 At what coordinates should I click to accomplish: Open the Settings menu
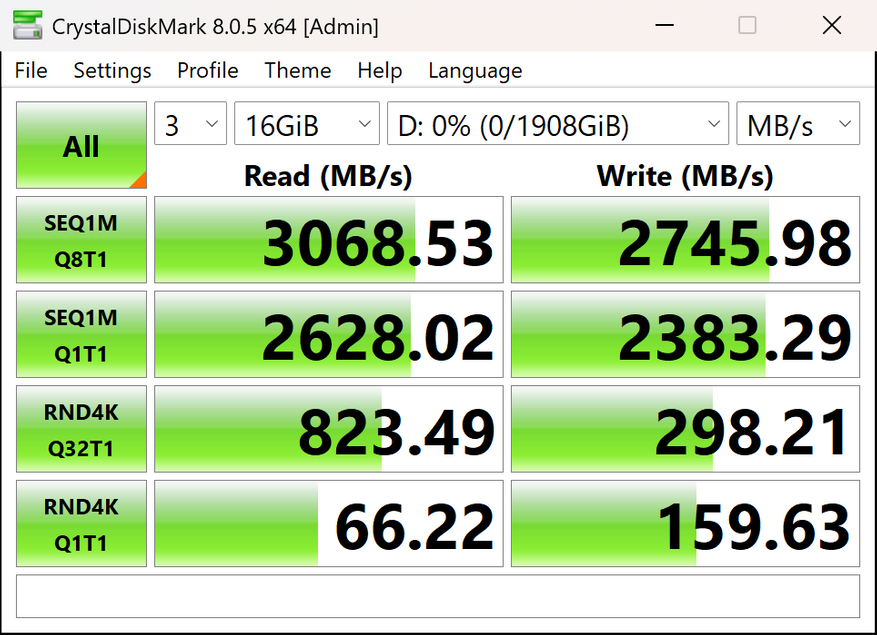(x=112, y=71)
